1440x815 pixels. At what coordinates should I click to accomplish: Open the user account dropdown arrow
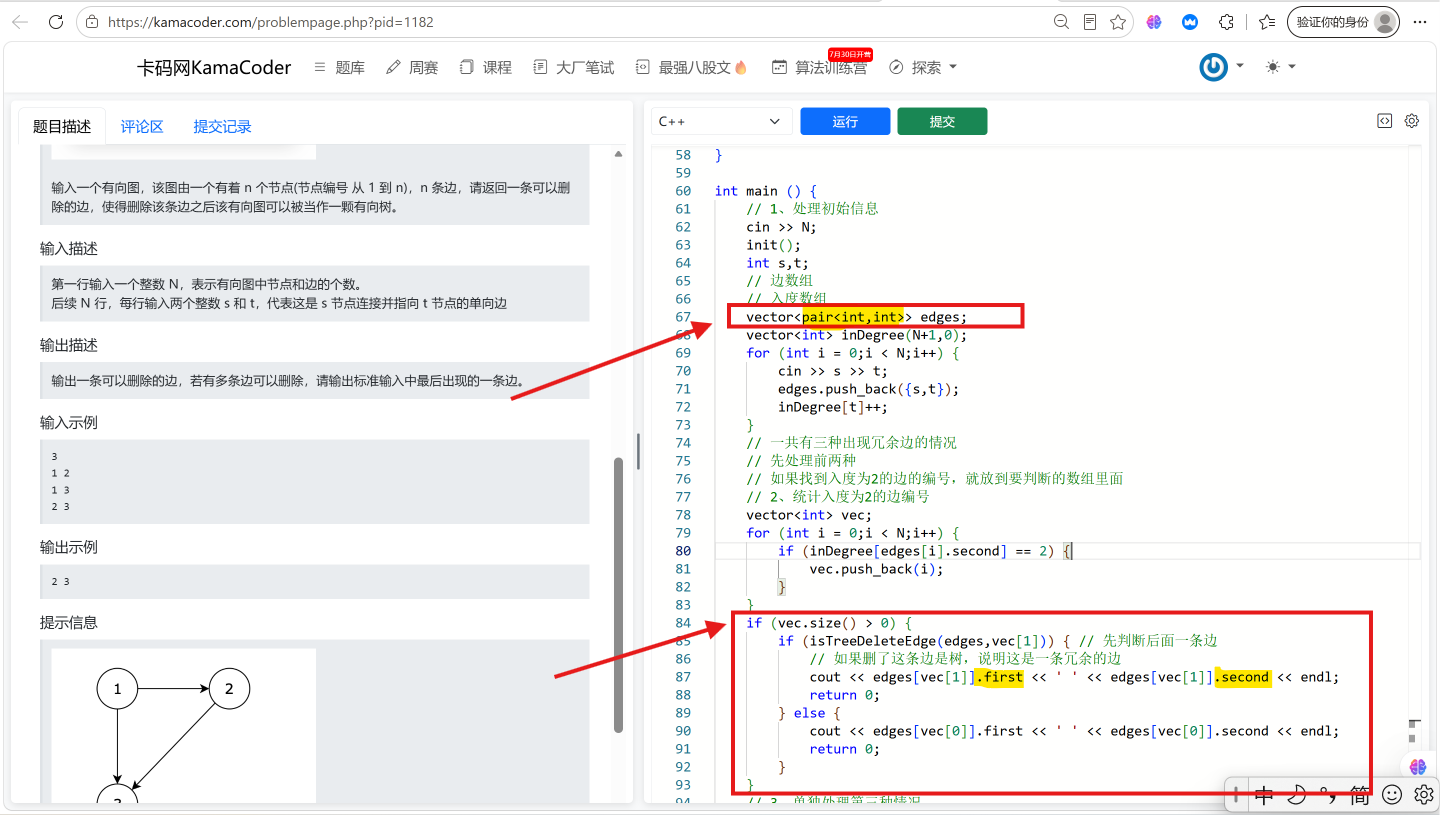point(1240,66)
